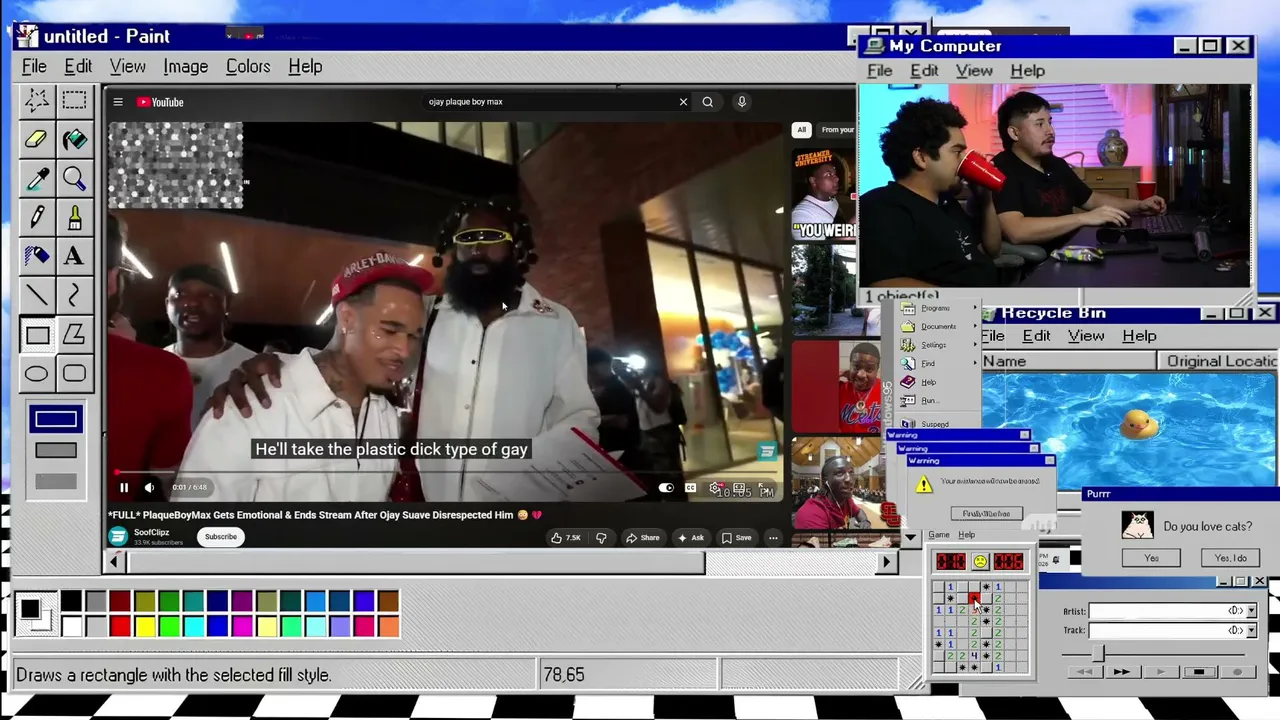This screenshot has width=1280, height=720.
Task: Select the rectangular Select tool in Paint
Action: 74,100
